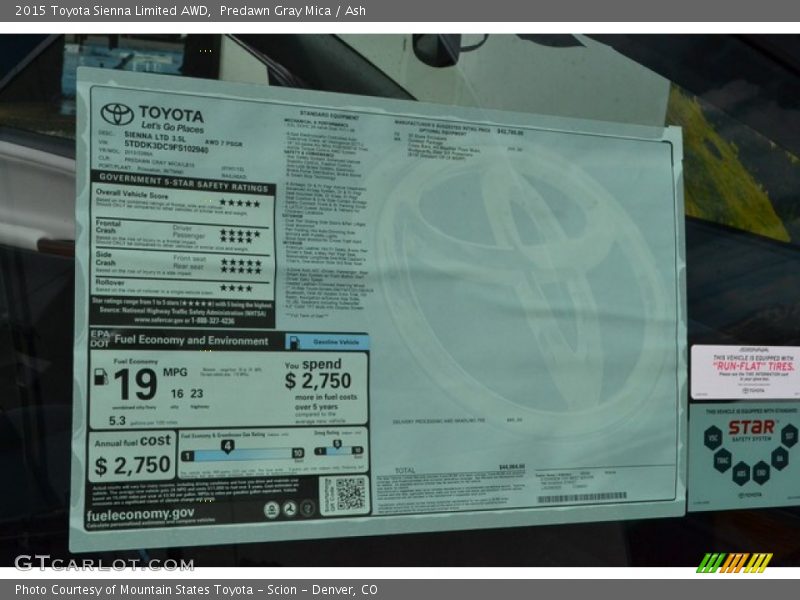Click the 'Rollover' label
Viewport: 800px width, 600px height.
coord(110,282)
